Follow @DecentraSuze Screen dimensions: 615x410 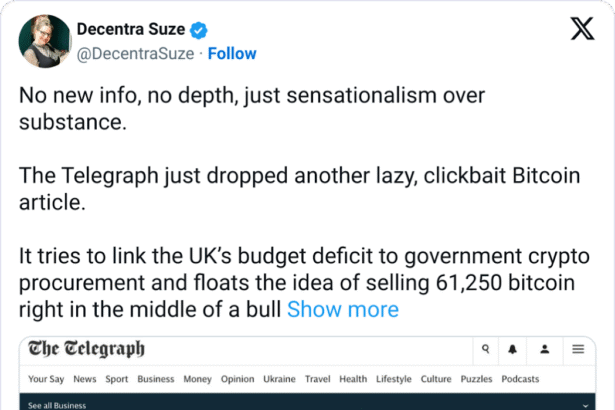point(232,53)
